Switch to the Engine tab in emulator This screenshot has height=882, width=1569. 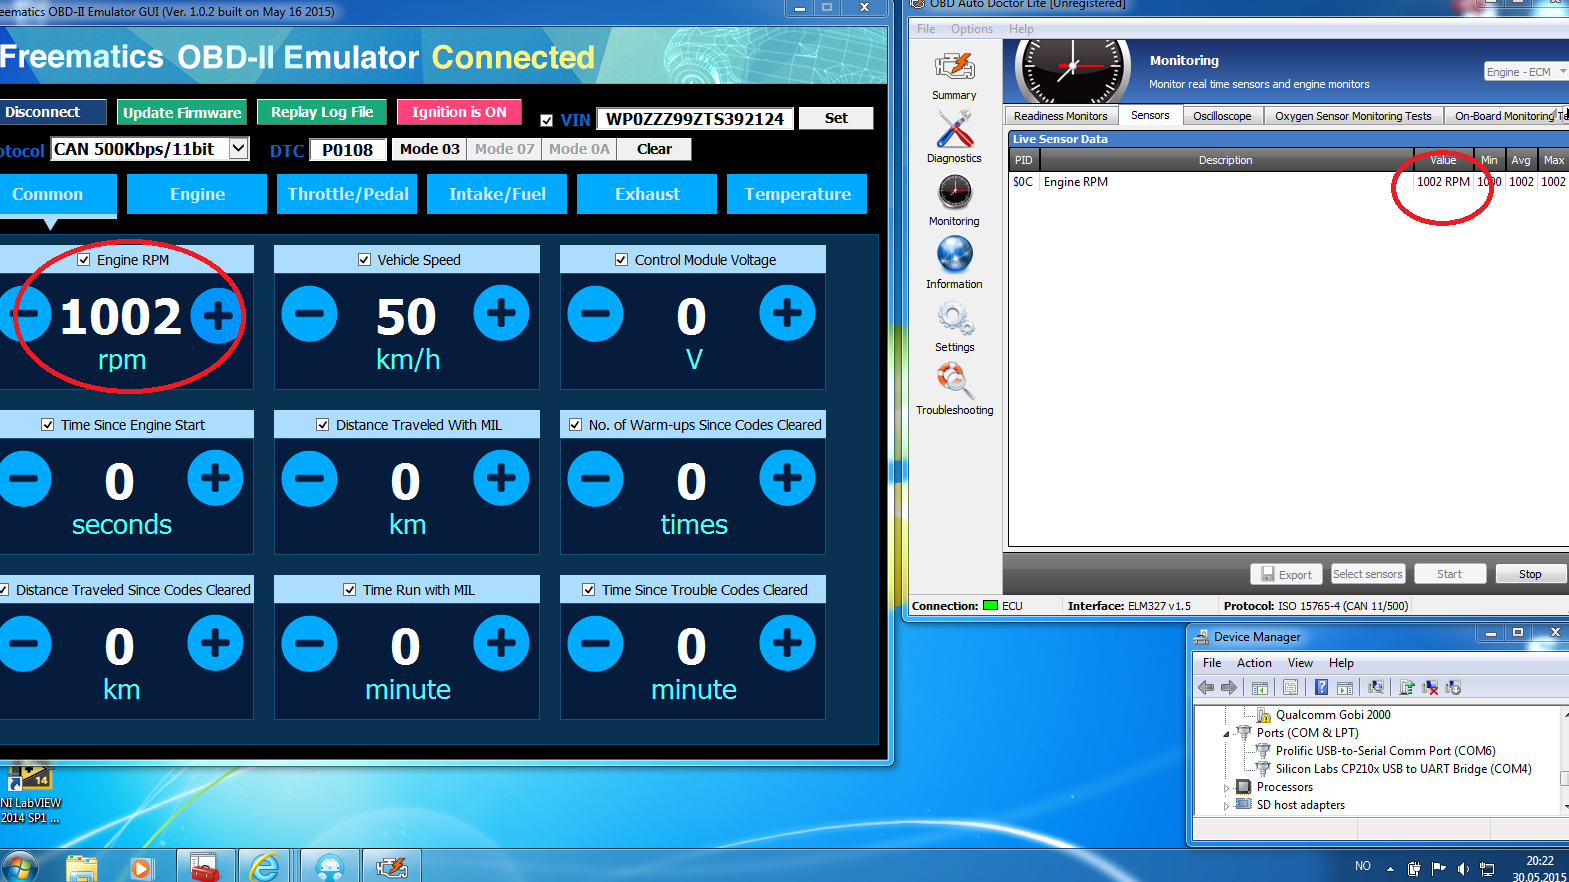pos(197,194)
